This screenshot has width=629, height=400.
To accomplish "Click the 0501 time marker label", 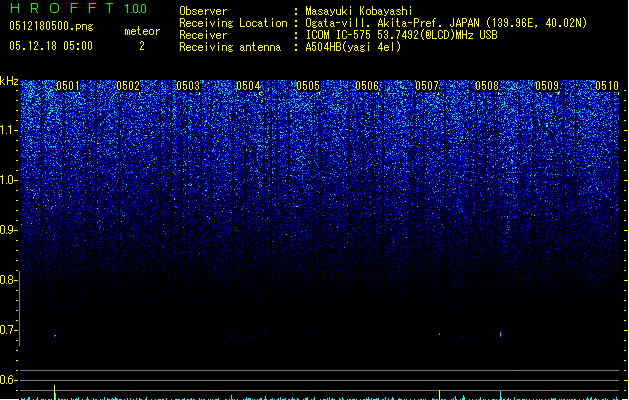I will 68,86.
